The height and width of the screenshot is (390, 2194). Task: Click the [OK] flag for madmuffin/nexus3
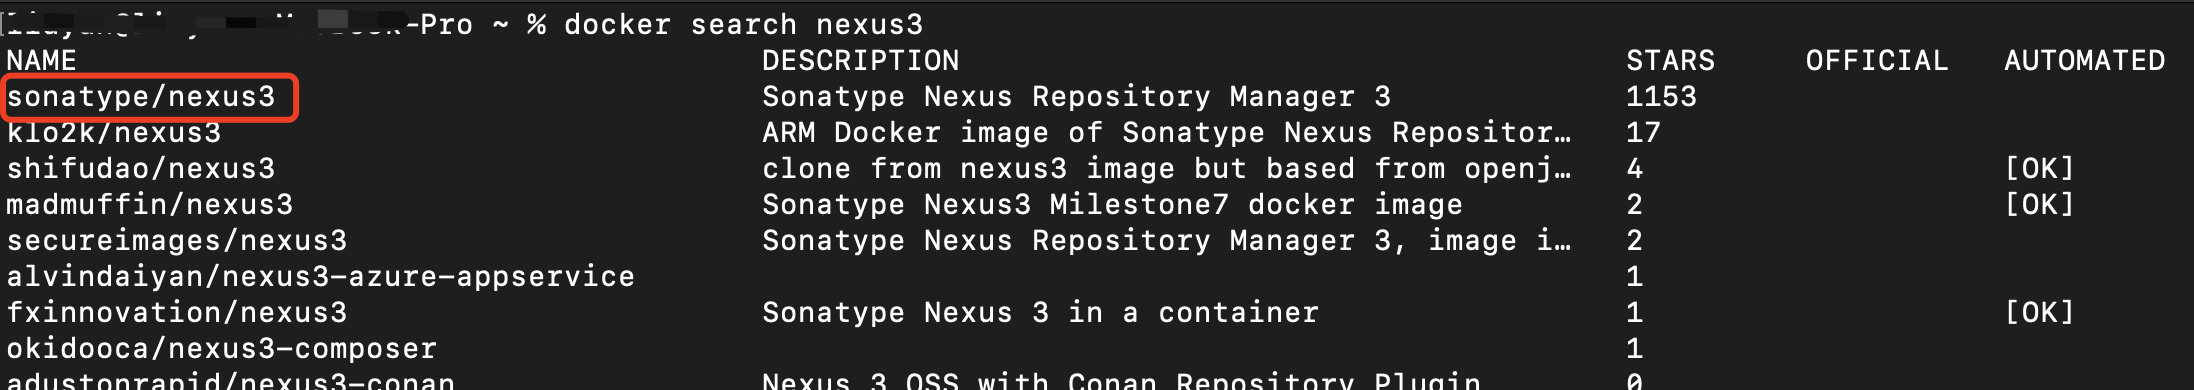pyautogui.click(x=2039, y=205)
